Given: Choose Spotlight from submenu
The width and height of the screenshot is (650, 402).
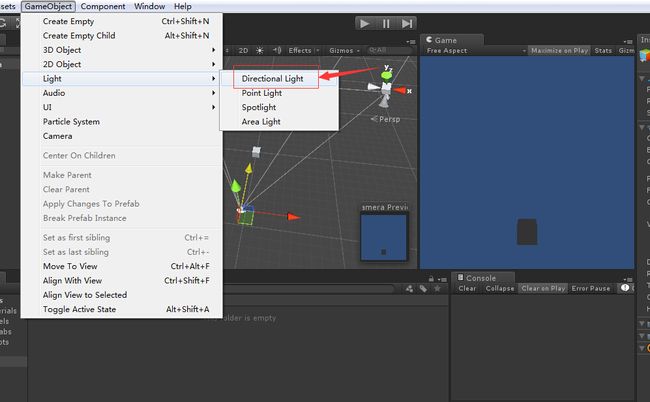Looking at the screenshot, I should click(x=279, y=107).
